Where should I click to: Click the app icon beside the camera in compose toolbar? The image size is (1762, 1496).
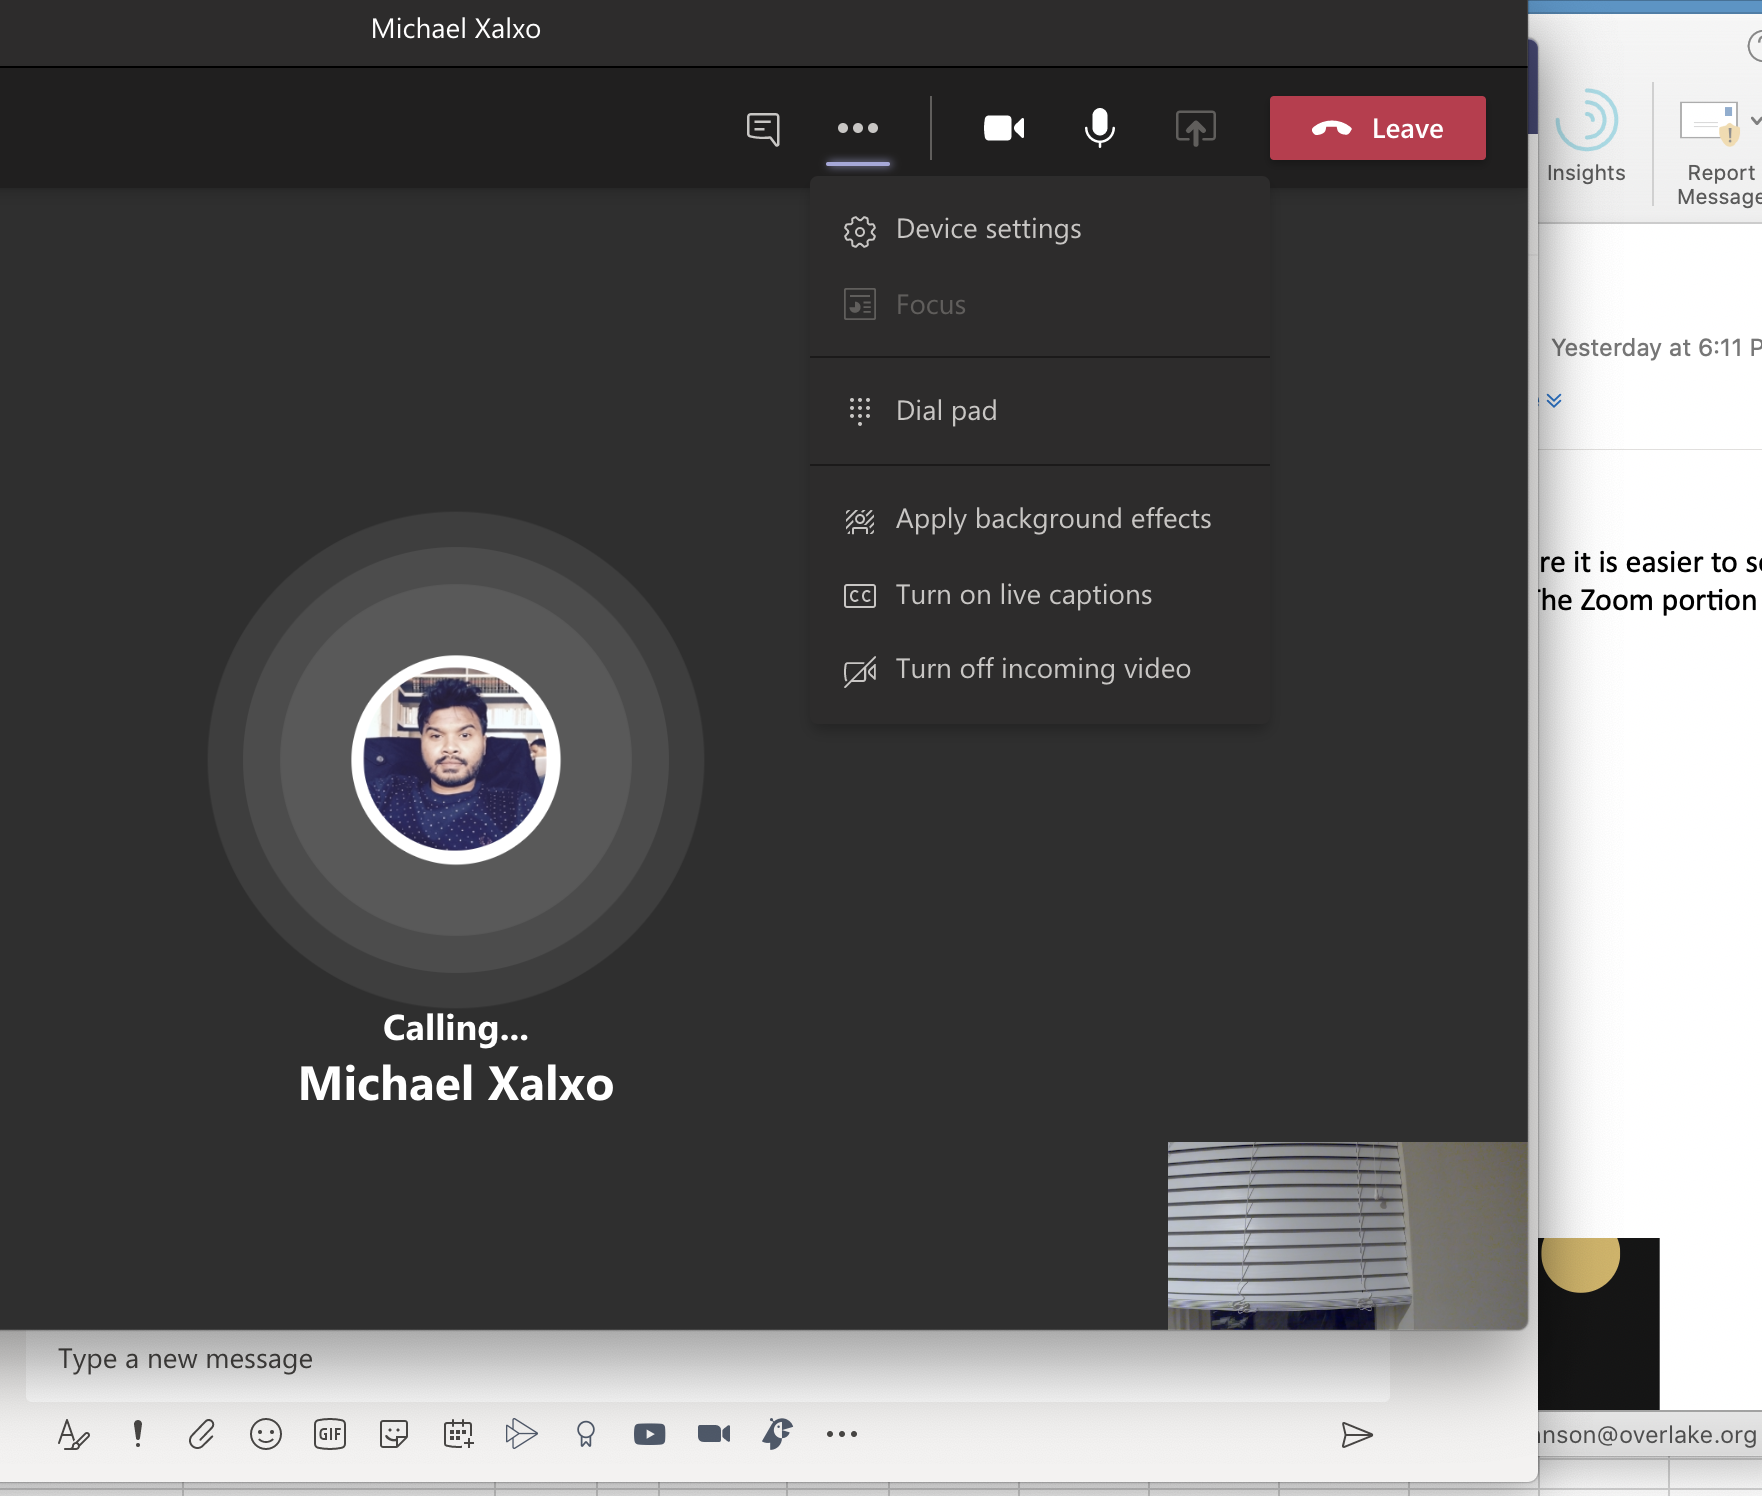(x=778, y=1434)
